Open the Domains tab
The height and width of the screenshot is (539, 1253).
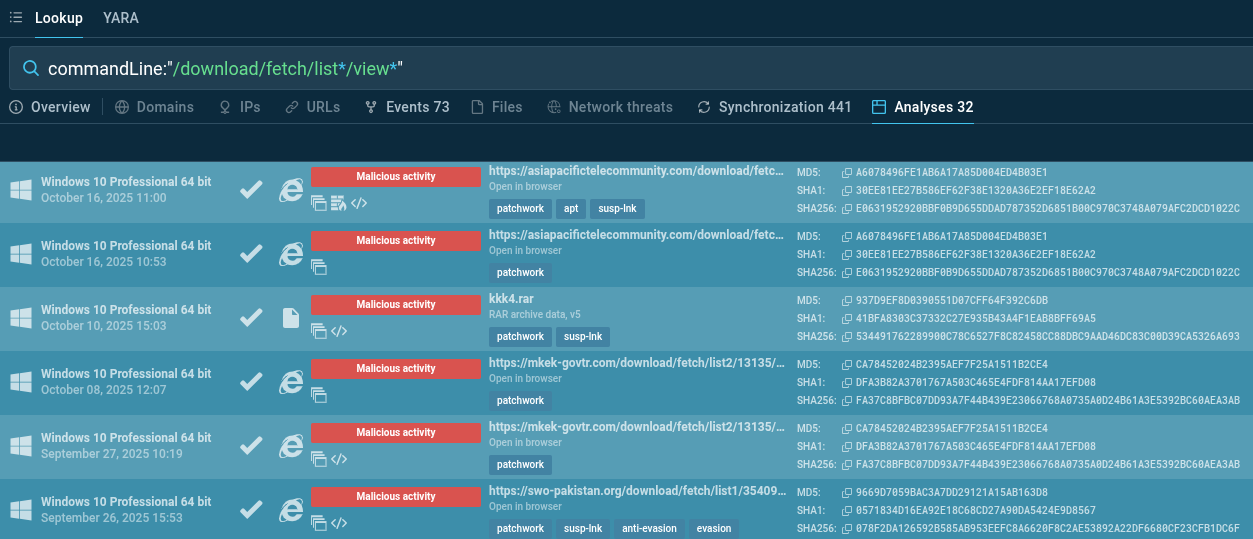pyautogui.click(x=154, y=107)
